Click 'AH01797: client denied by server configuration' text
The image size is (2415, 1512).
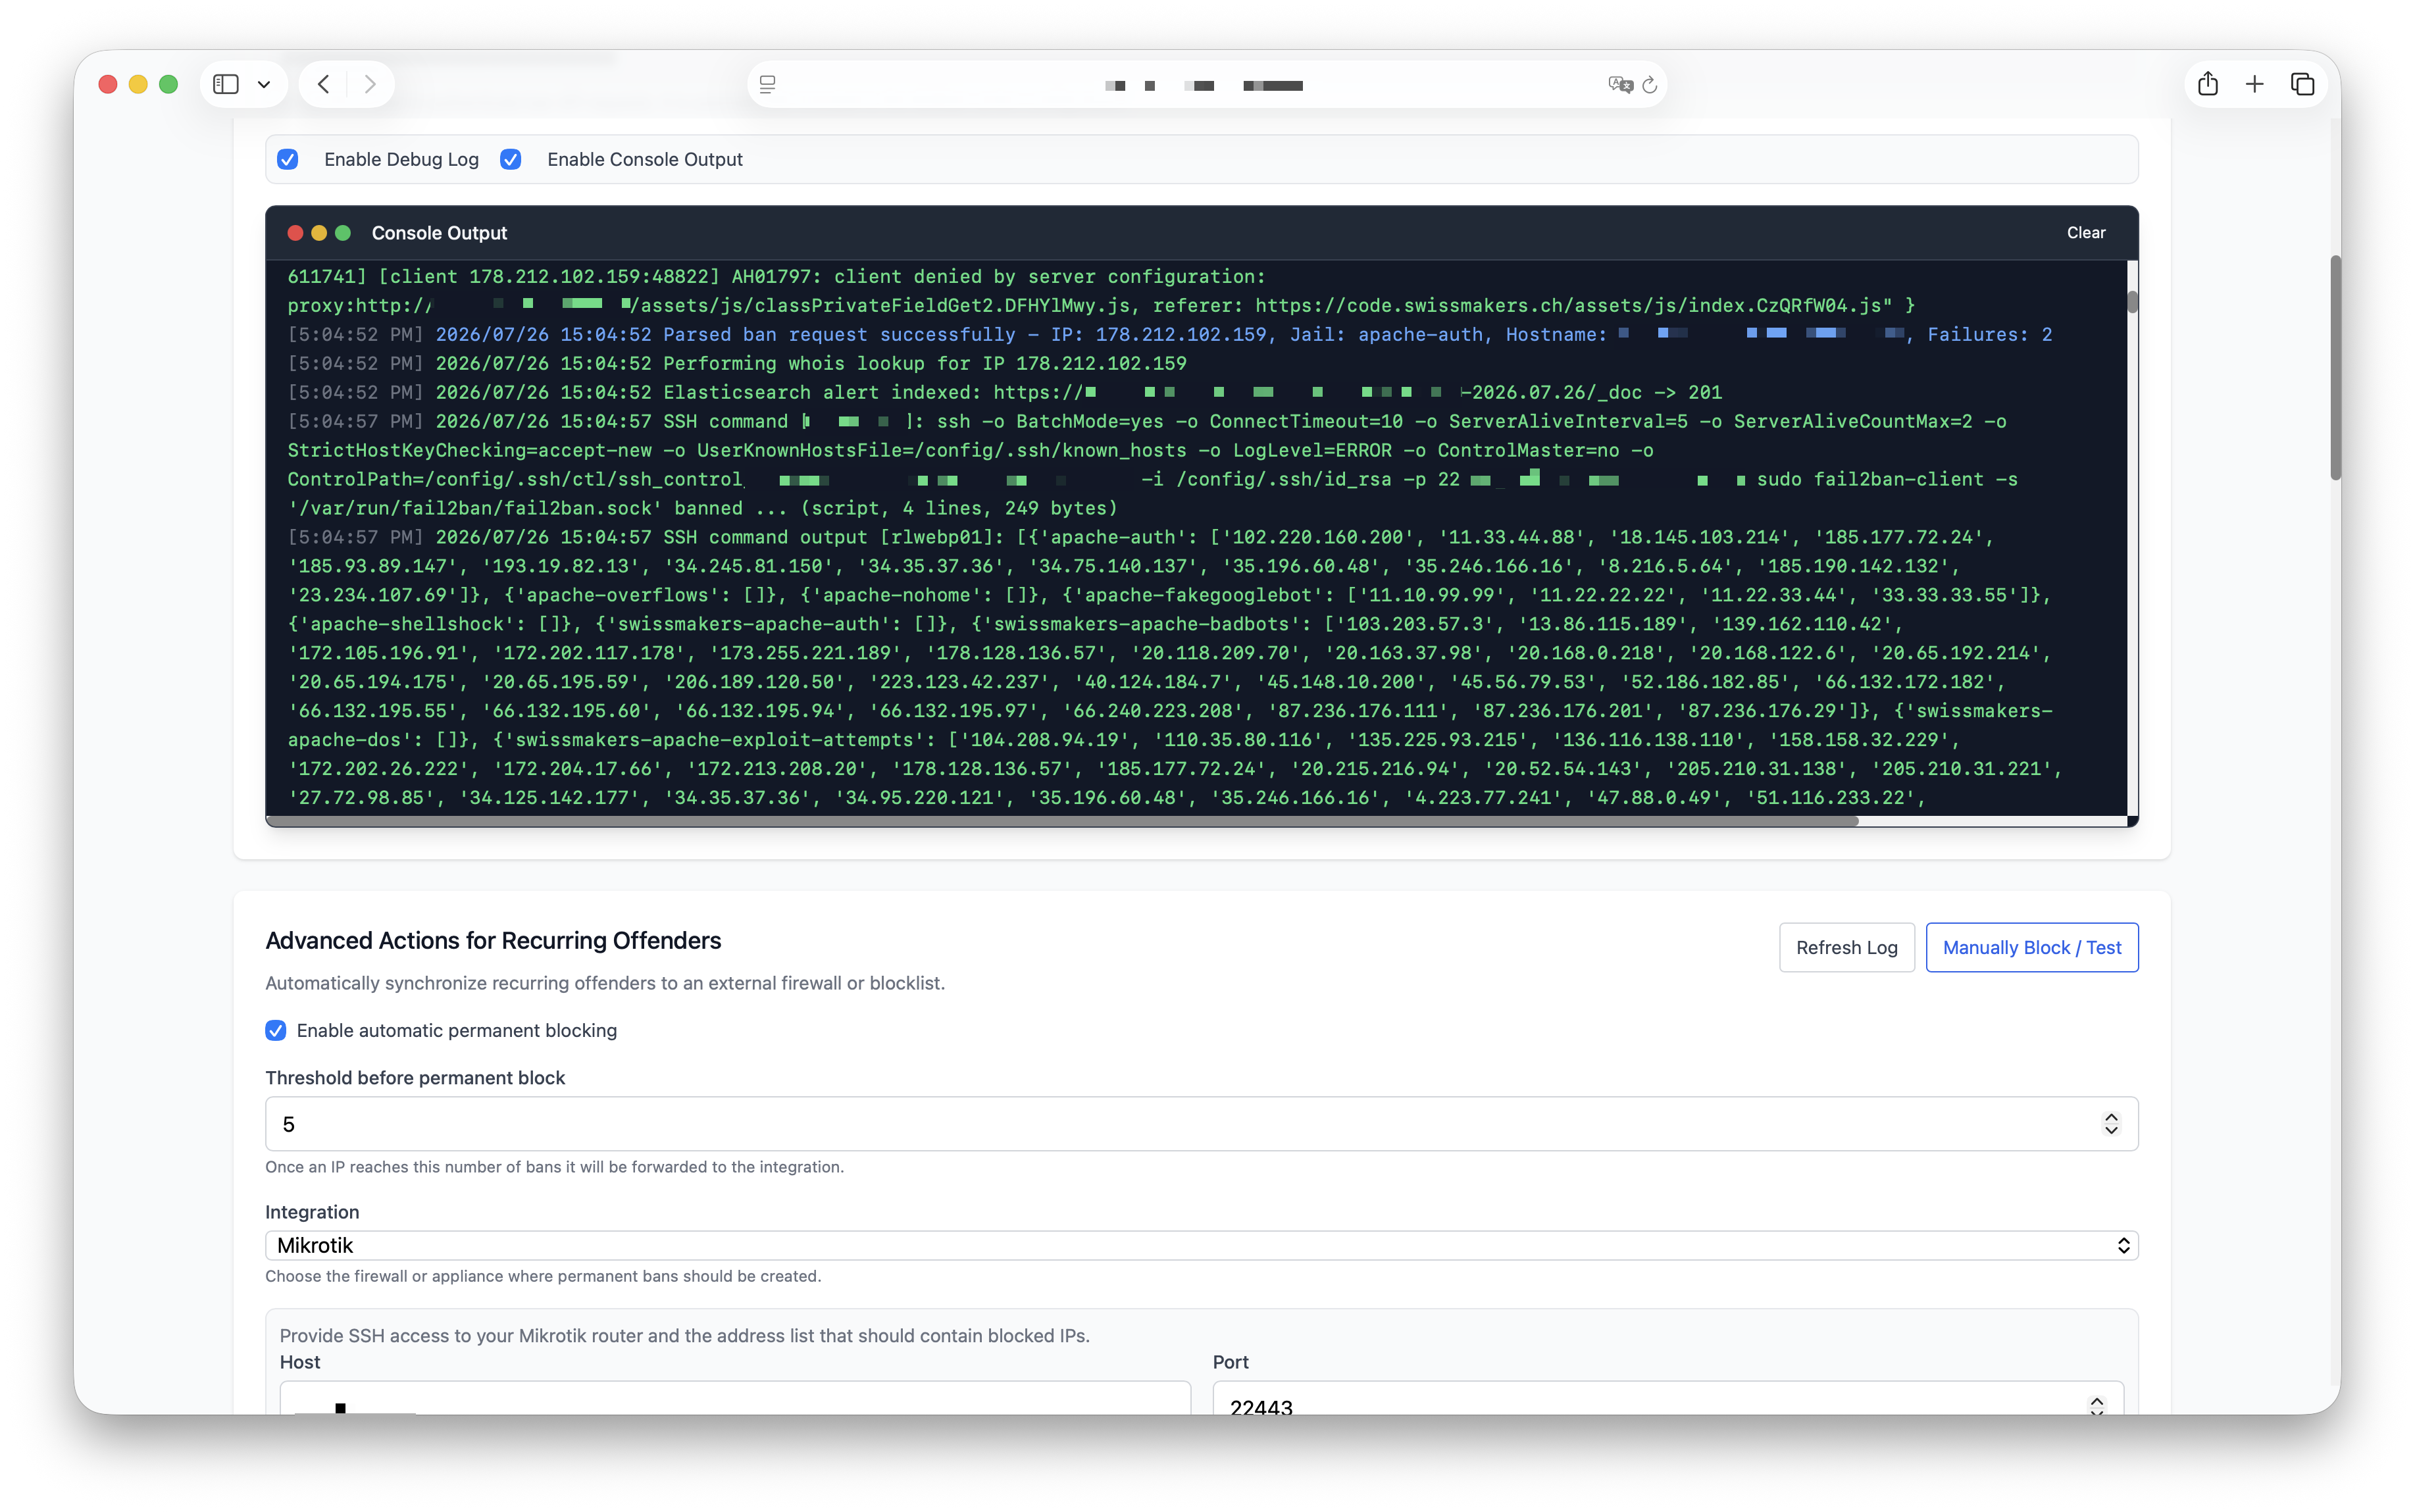(x=998, y=276)
